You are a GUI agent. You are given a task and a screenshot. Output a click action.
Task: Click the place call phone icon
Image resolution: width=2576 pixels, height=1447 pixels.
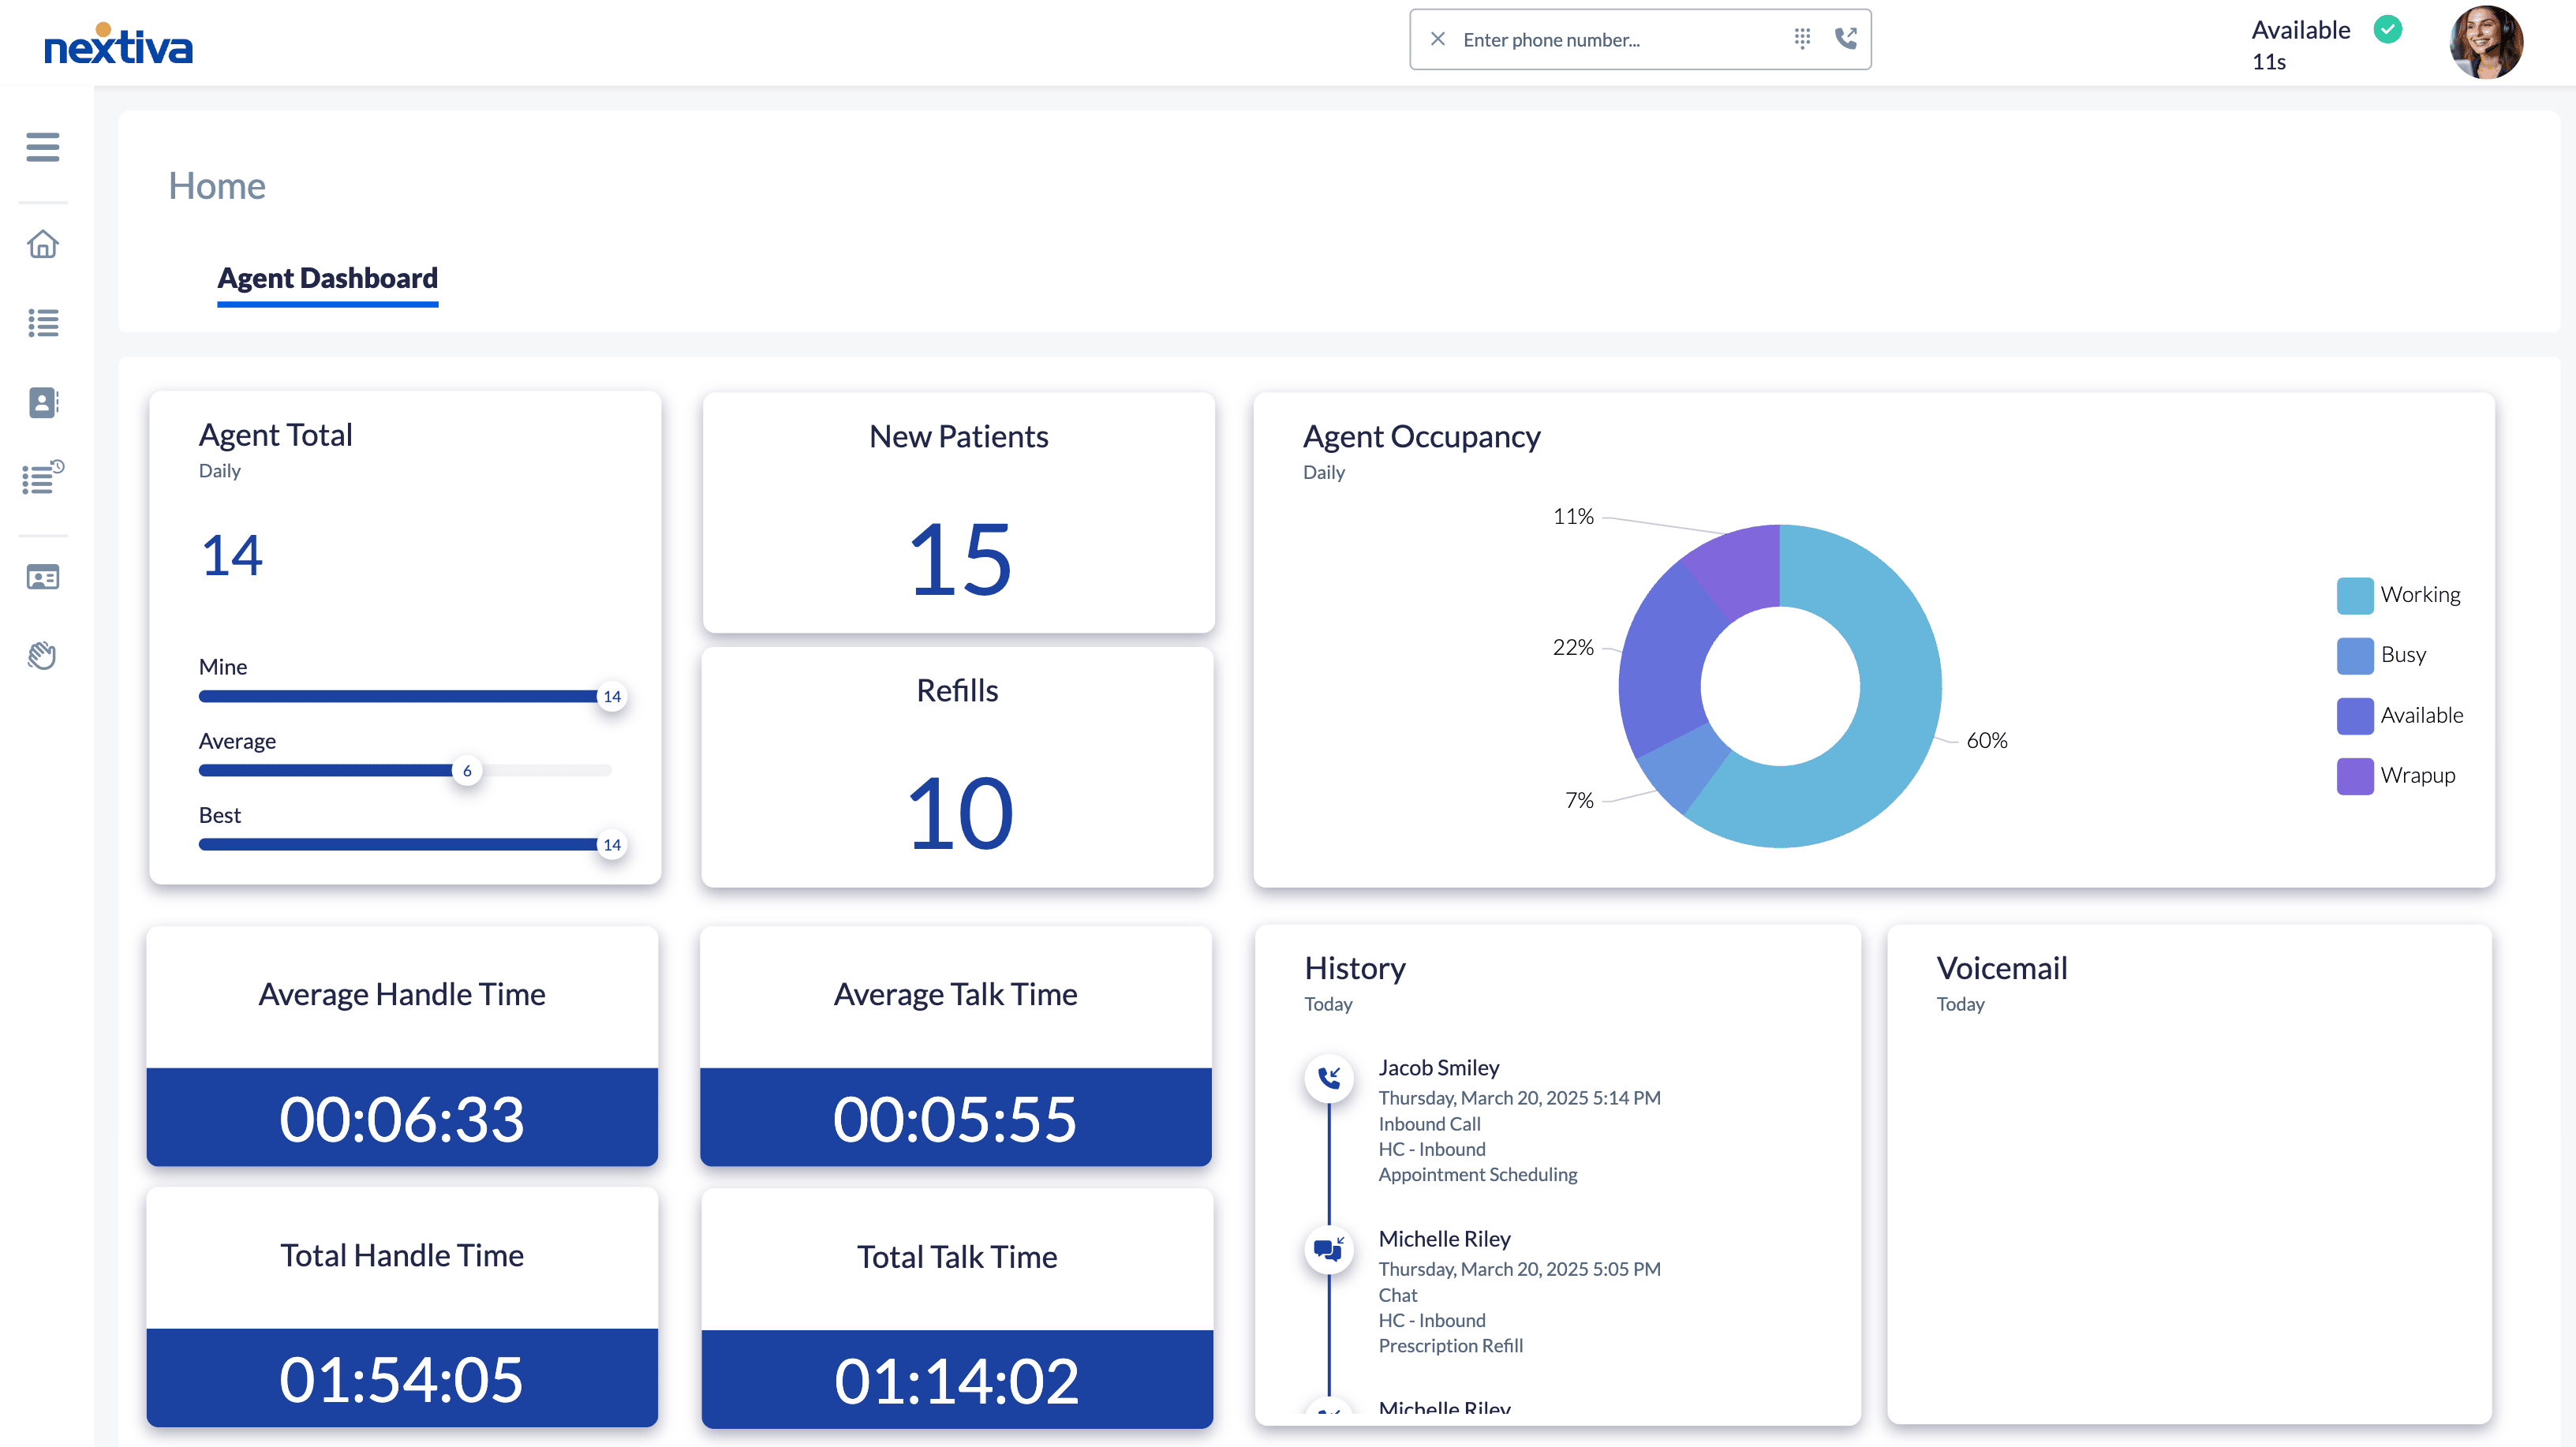pyautogui.click(x=1846, y=39)
